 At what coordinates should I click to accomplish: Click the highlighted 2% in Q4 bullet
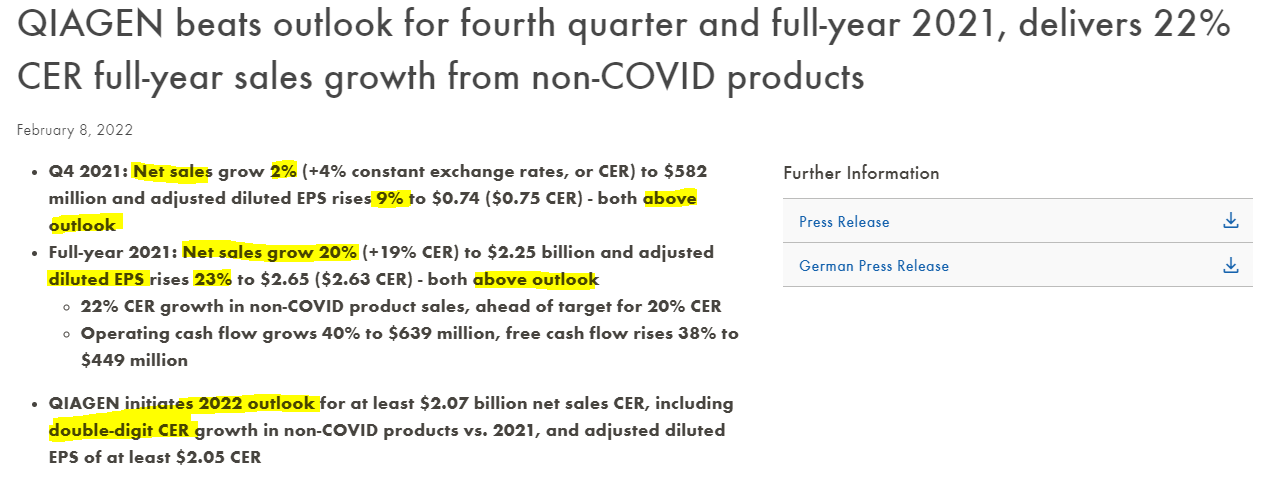(284, 172)
